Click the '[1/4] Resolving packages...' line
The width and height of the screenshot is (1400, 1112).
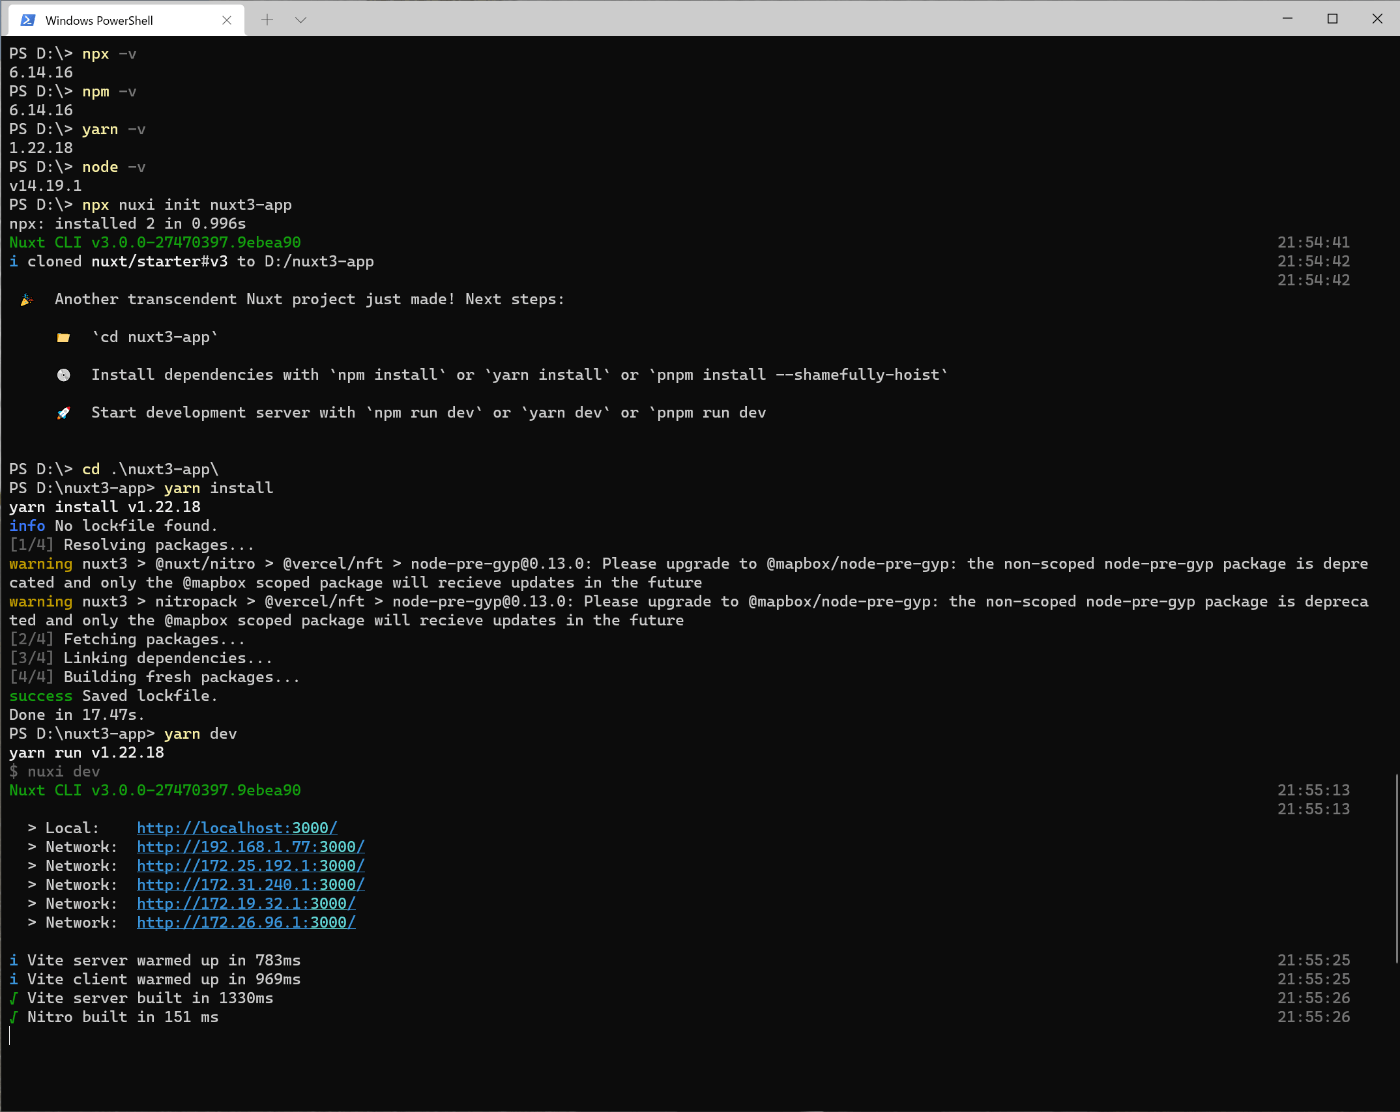132,545
